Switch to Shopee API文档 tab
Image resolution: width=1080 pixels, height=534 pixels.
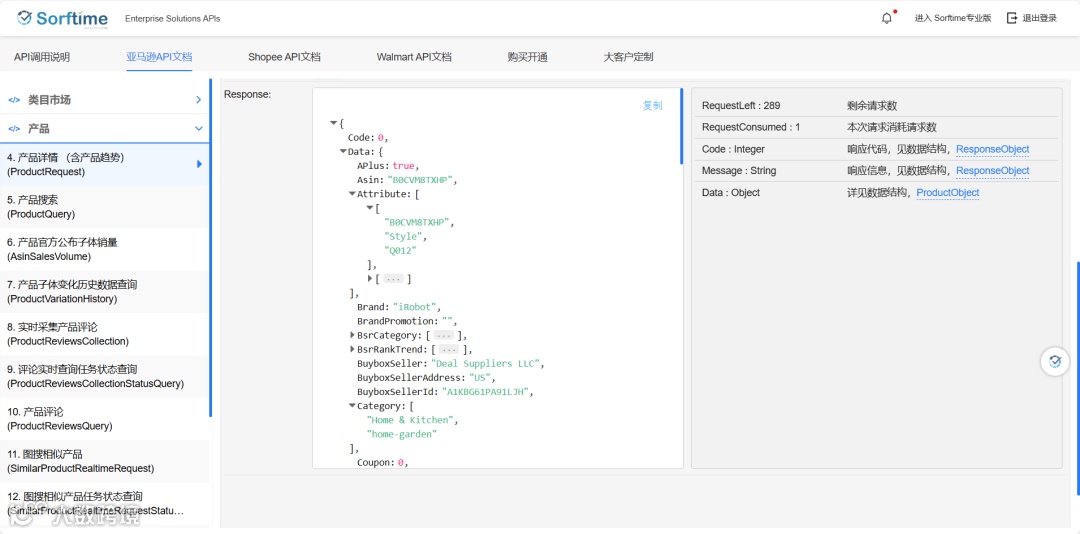(x=284, y=57)
